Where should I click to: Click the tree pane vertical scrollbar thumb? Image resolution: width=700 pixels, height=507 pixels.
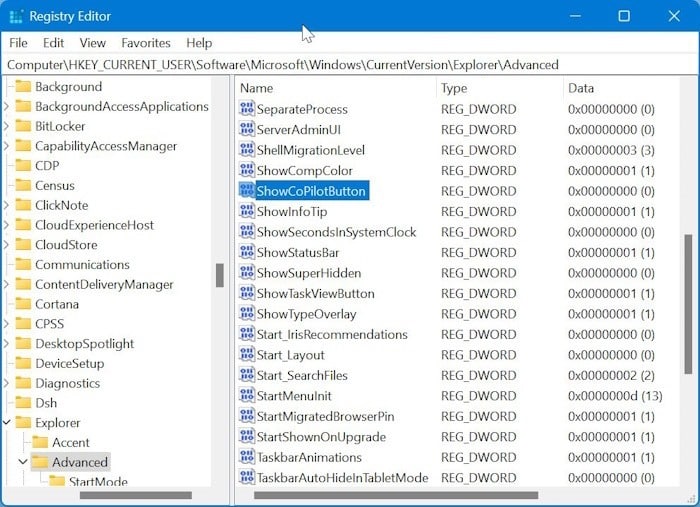(220, 275)
